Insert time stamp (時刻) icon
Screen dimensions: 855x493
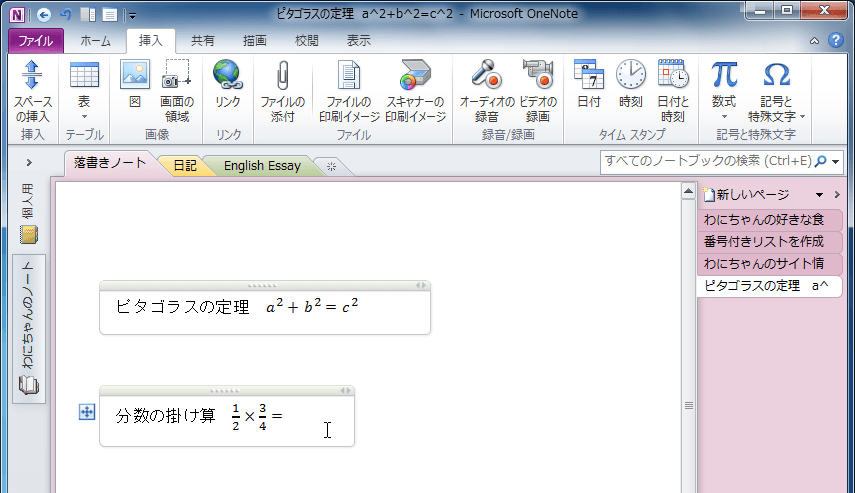pos(631,75)
